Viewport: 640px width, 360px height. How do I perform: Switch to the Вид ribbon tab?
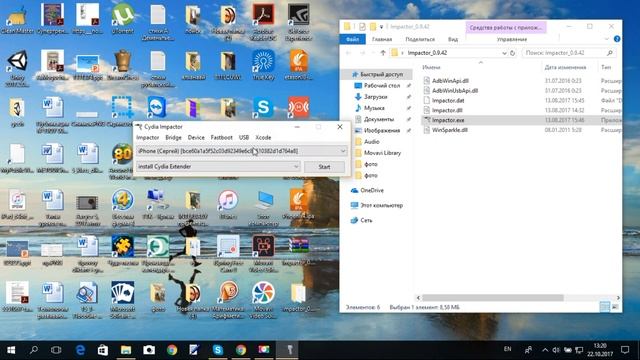[453, 39]
